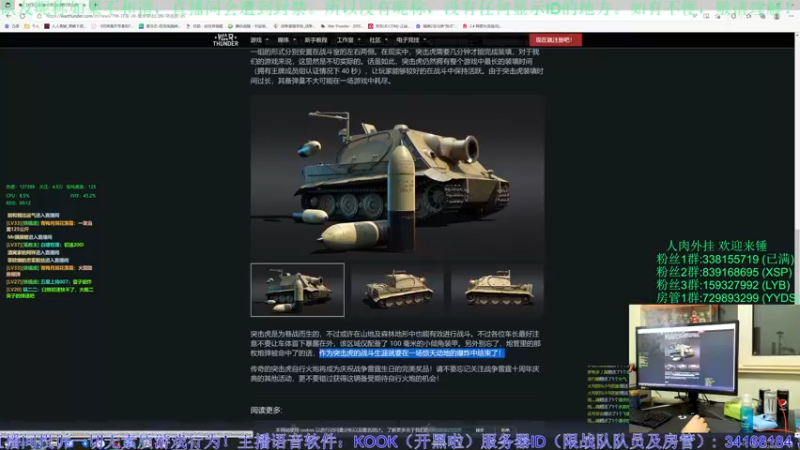Open the War Thunder bookmark in bookmarks bar
This screenshot has width=800, height=450.
tap(342, 26)
